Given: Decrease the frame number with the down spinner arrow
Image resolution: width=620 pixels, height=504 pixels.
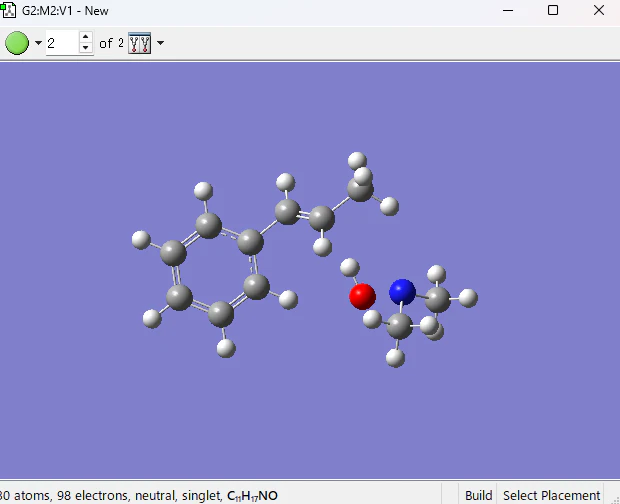Looking at the screenshot, I should point(85,48).
